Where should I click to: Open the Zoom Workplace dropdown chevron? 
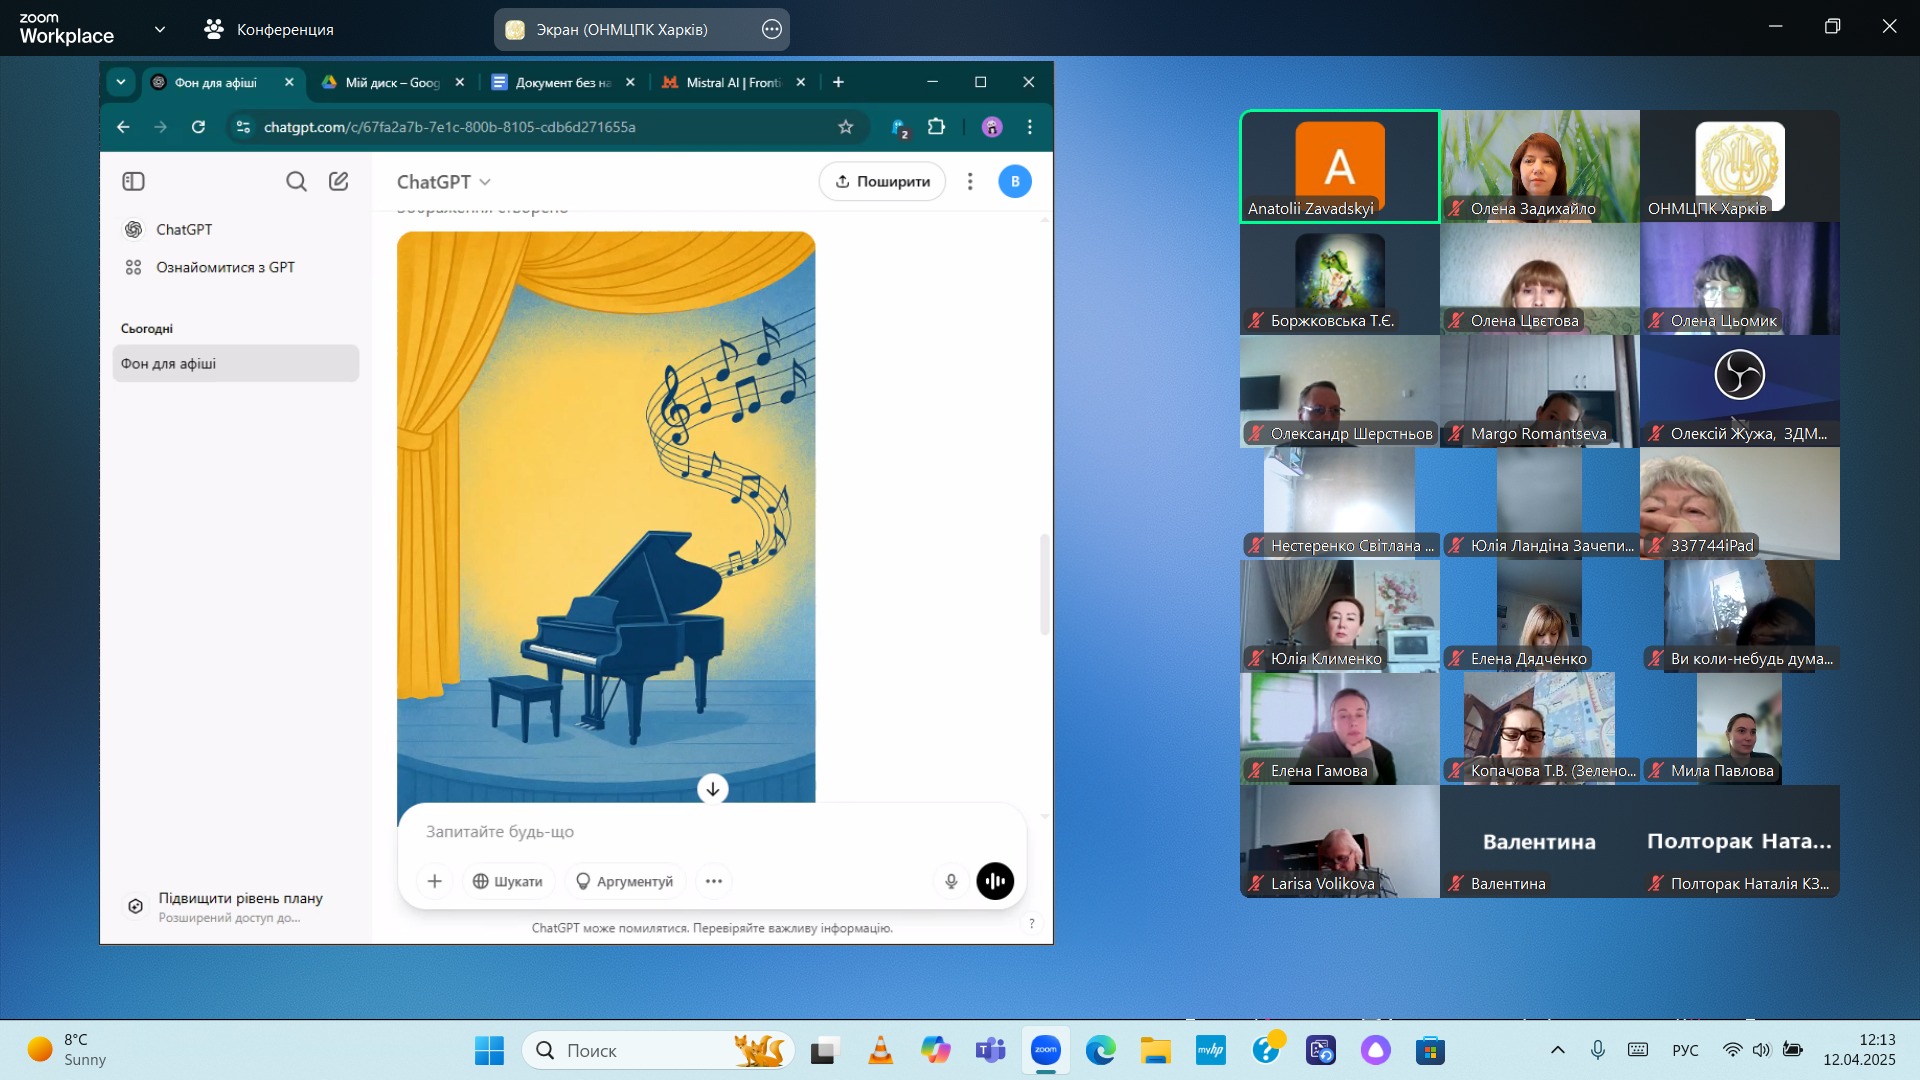(x=160, y=29)
